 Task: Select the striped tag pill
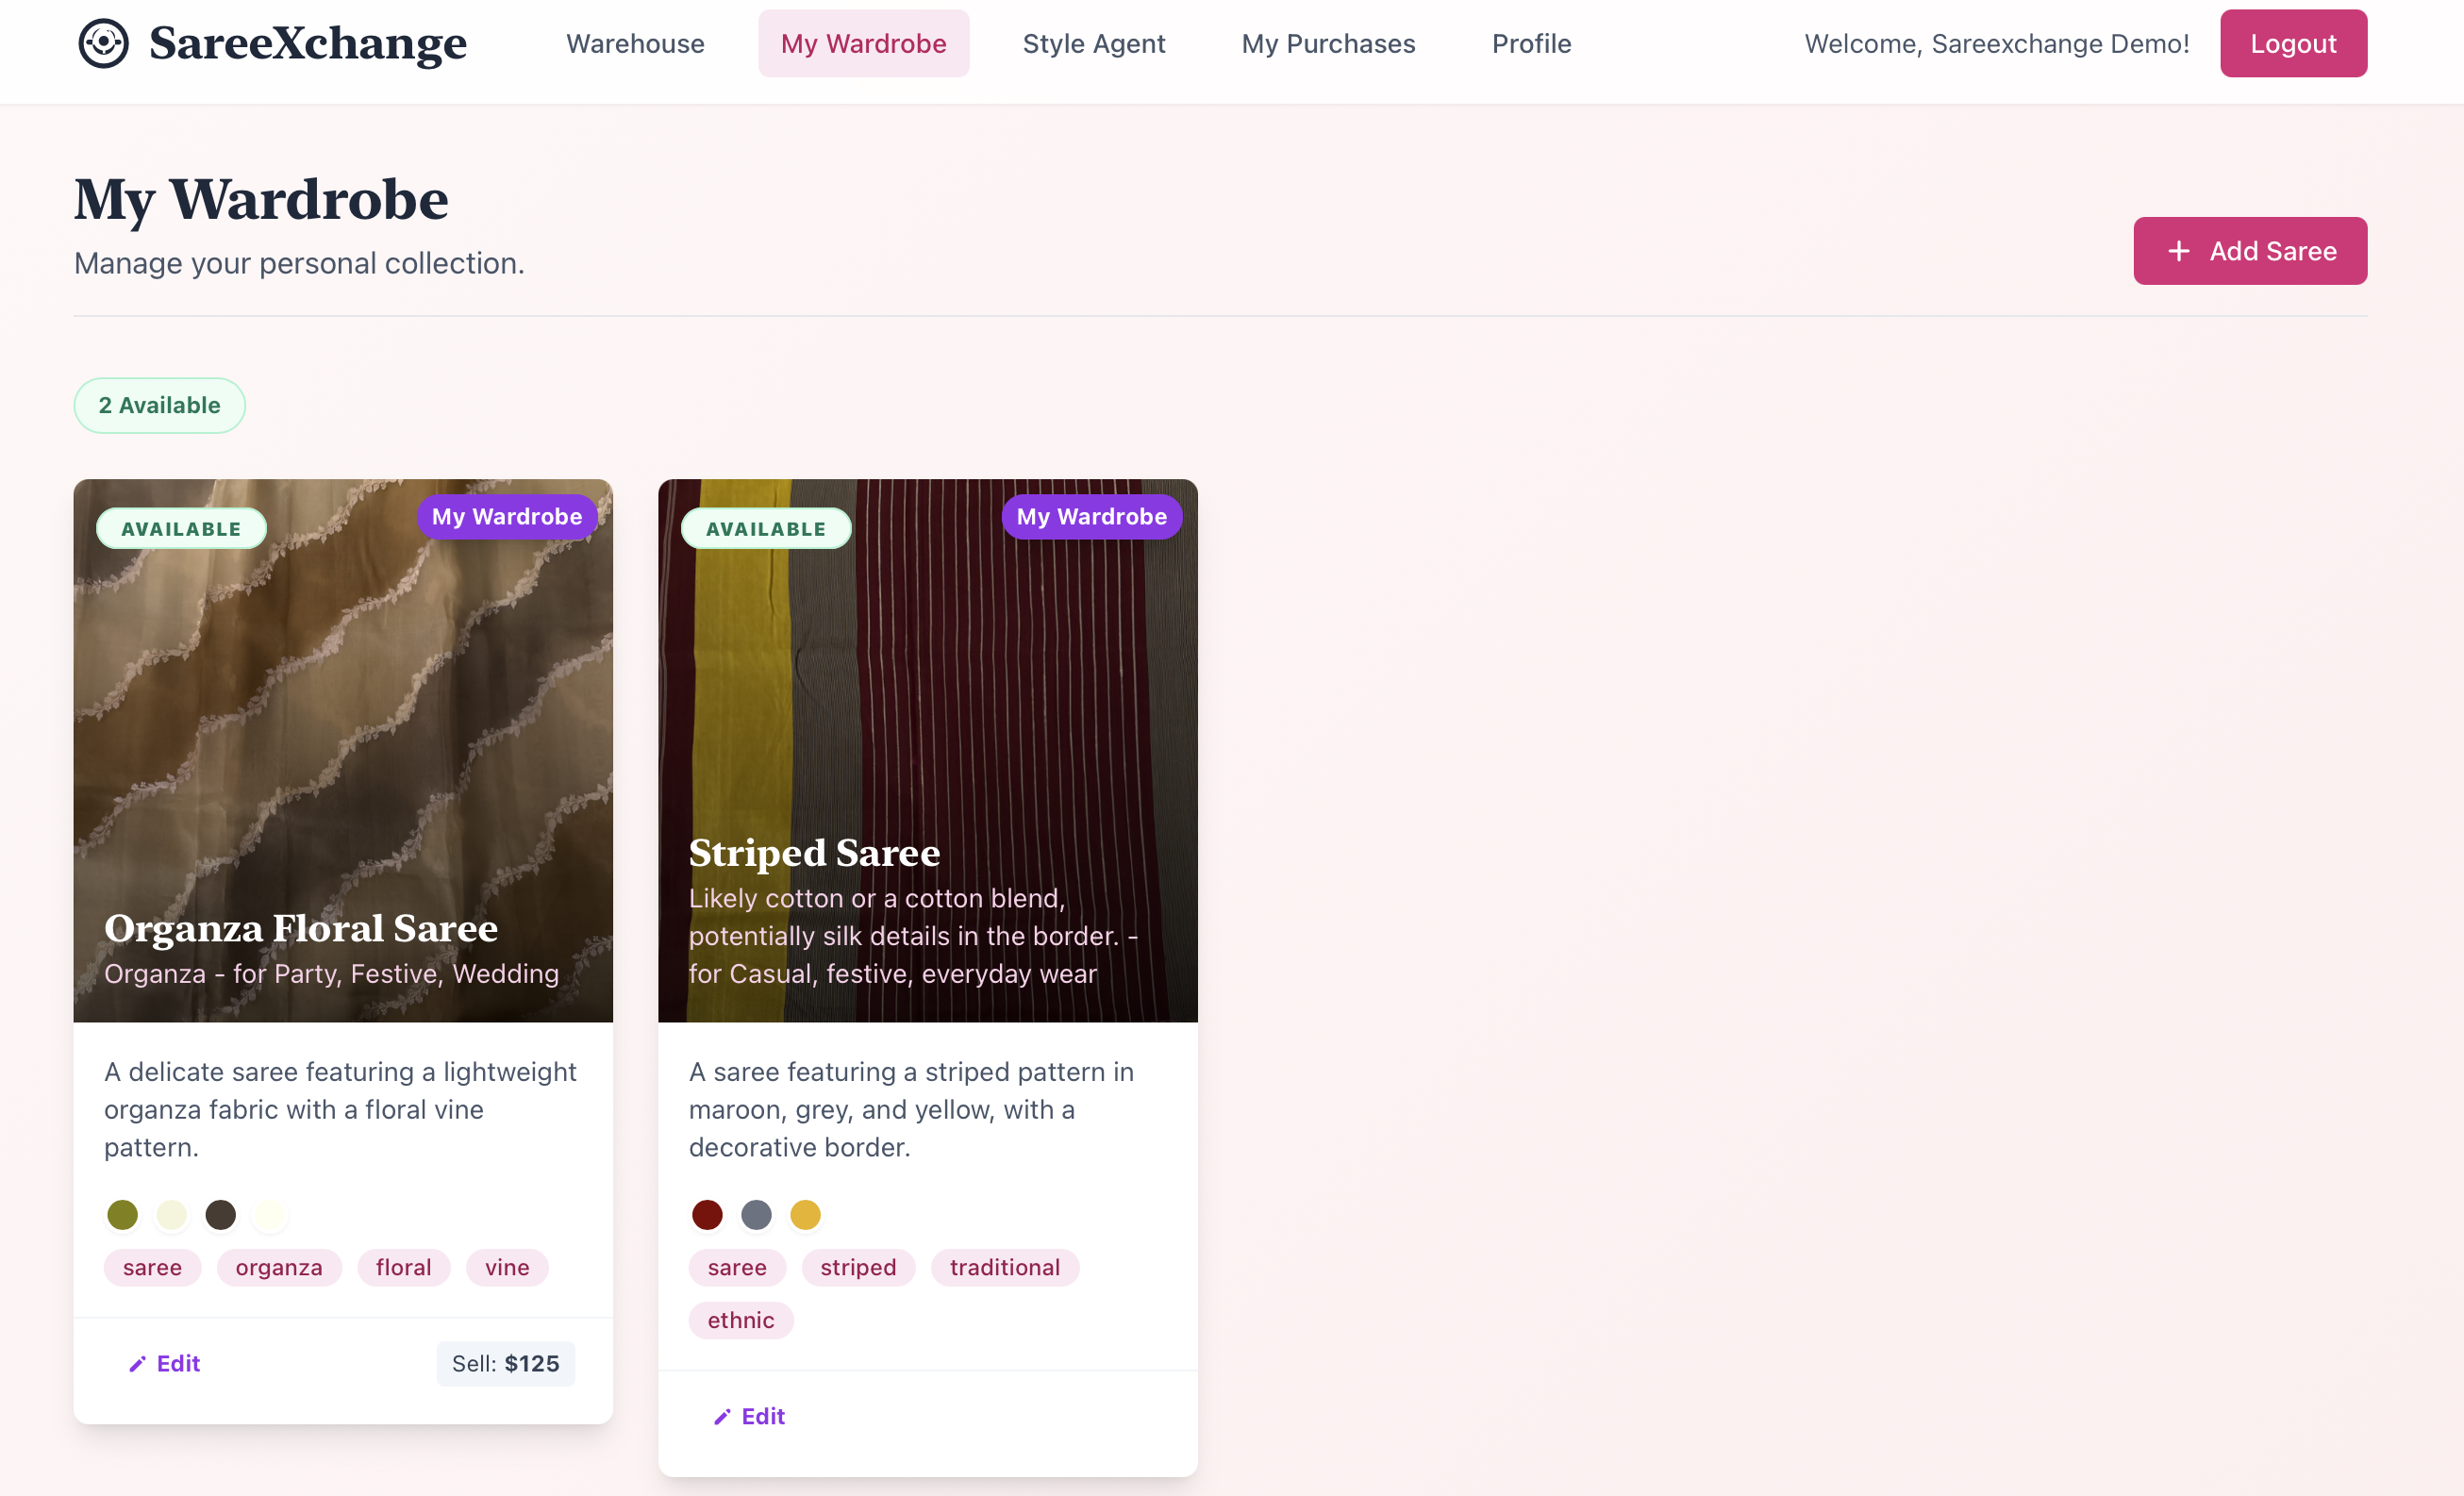(857, 1267)
